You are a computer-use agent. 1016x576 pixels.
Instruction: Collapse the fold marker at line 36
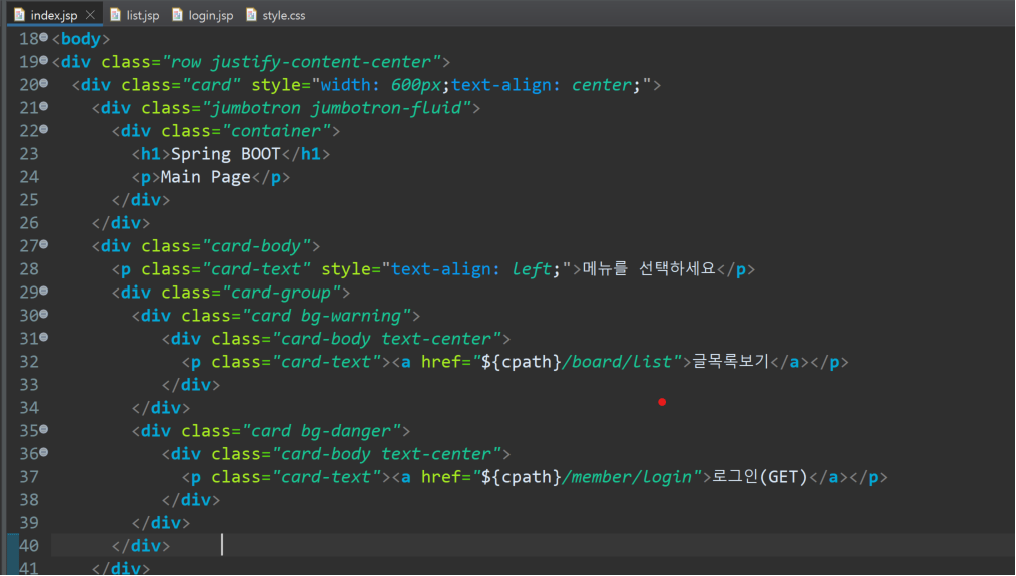pyautogui.click(x=43, y=452)
